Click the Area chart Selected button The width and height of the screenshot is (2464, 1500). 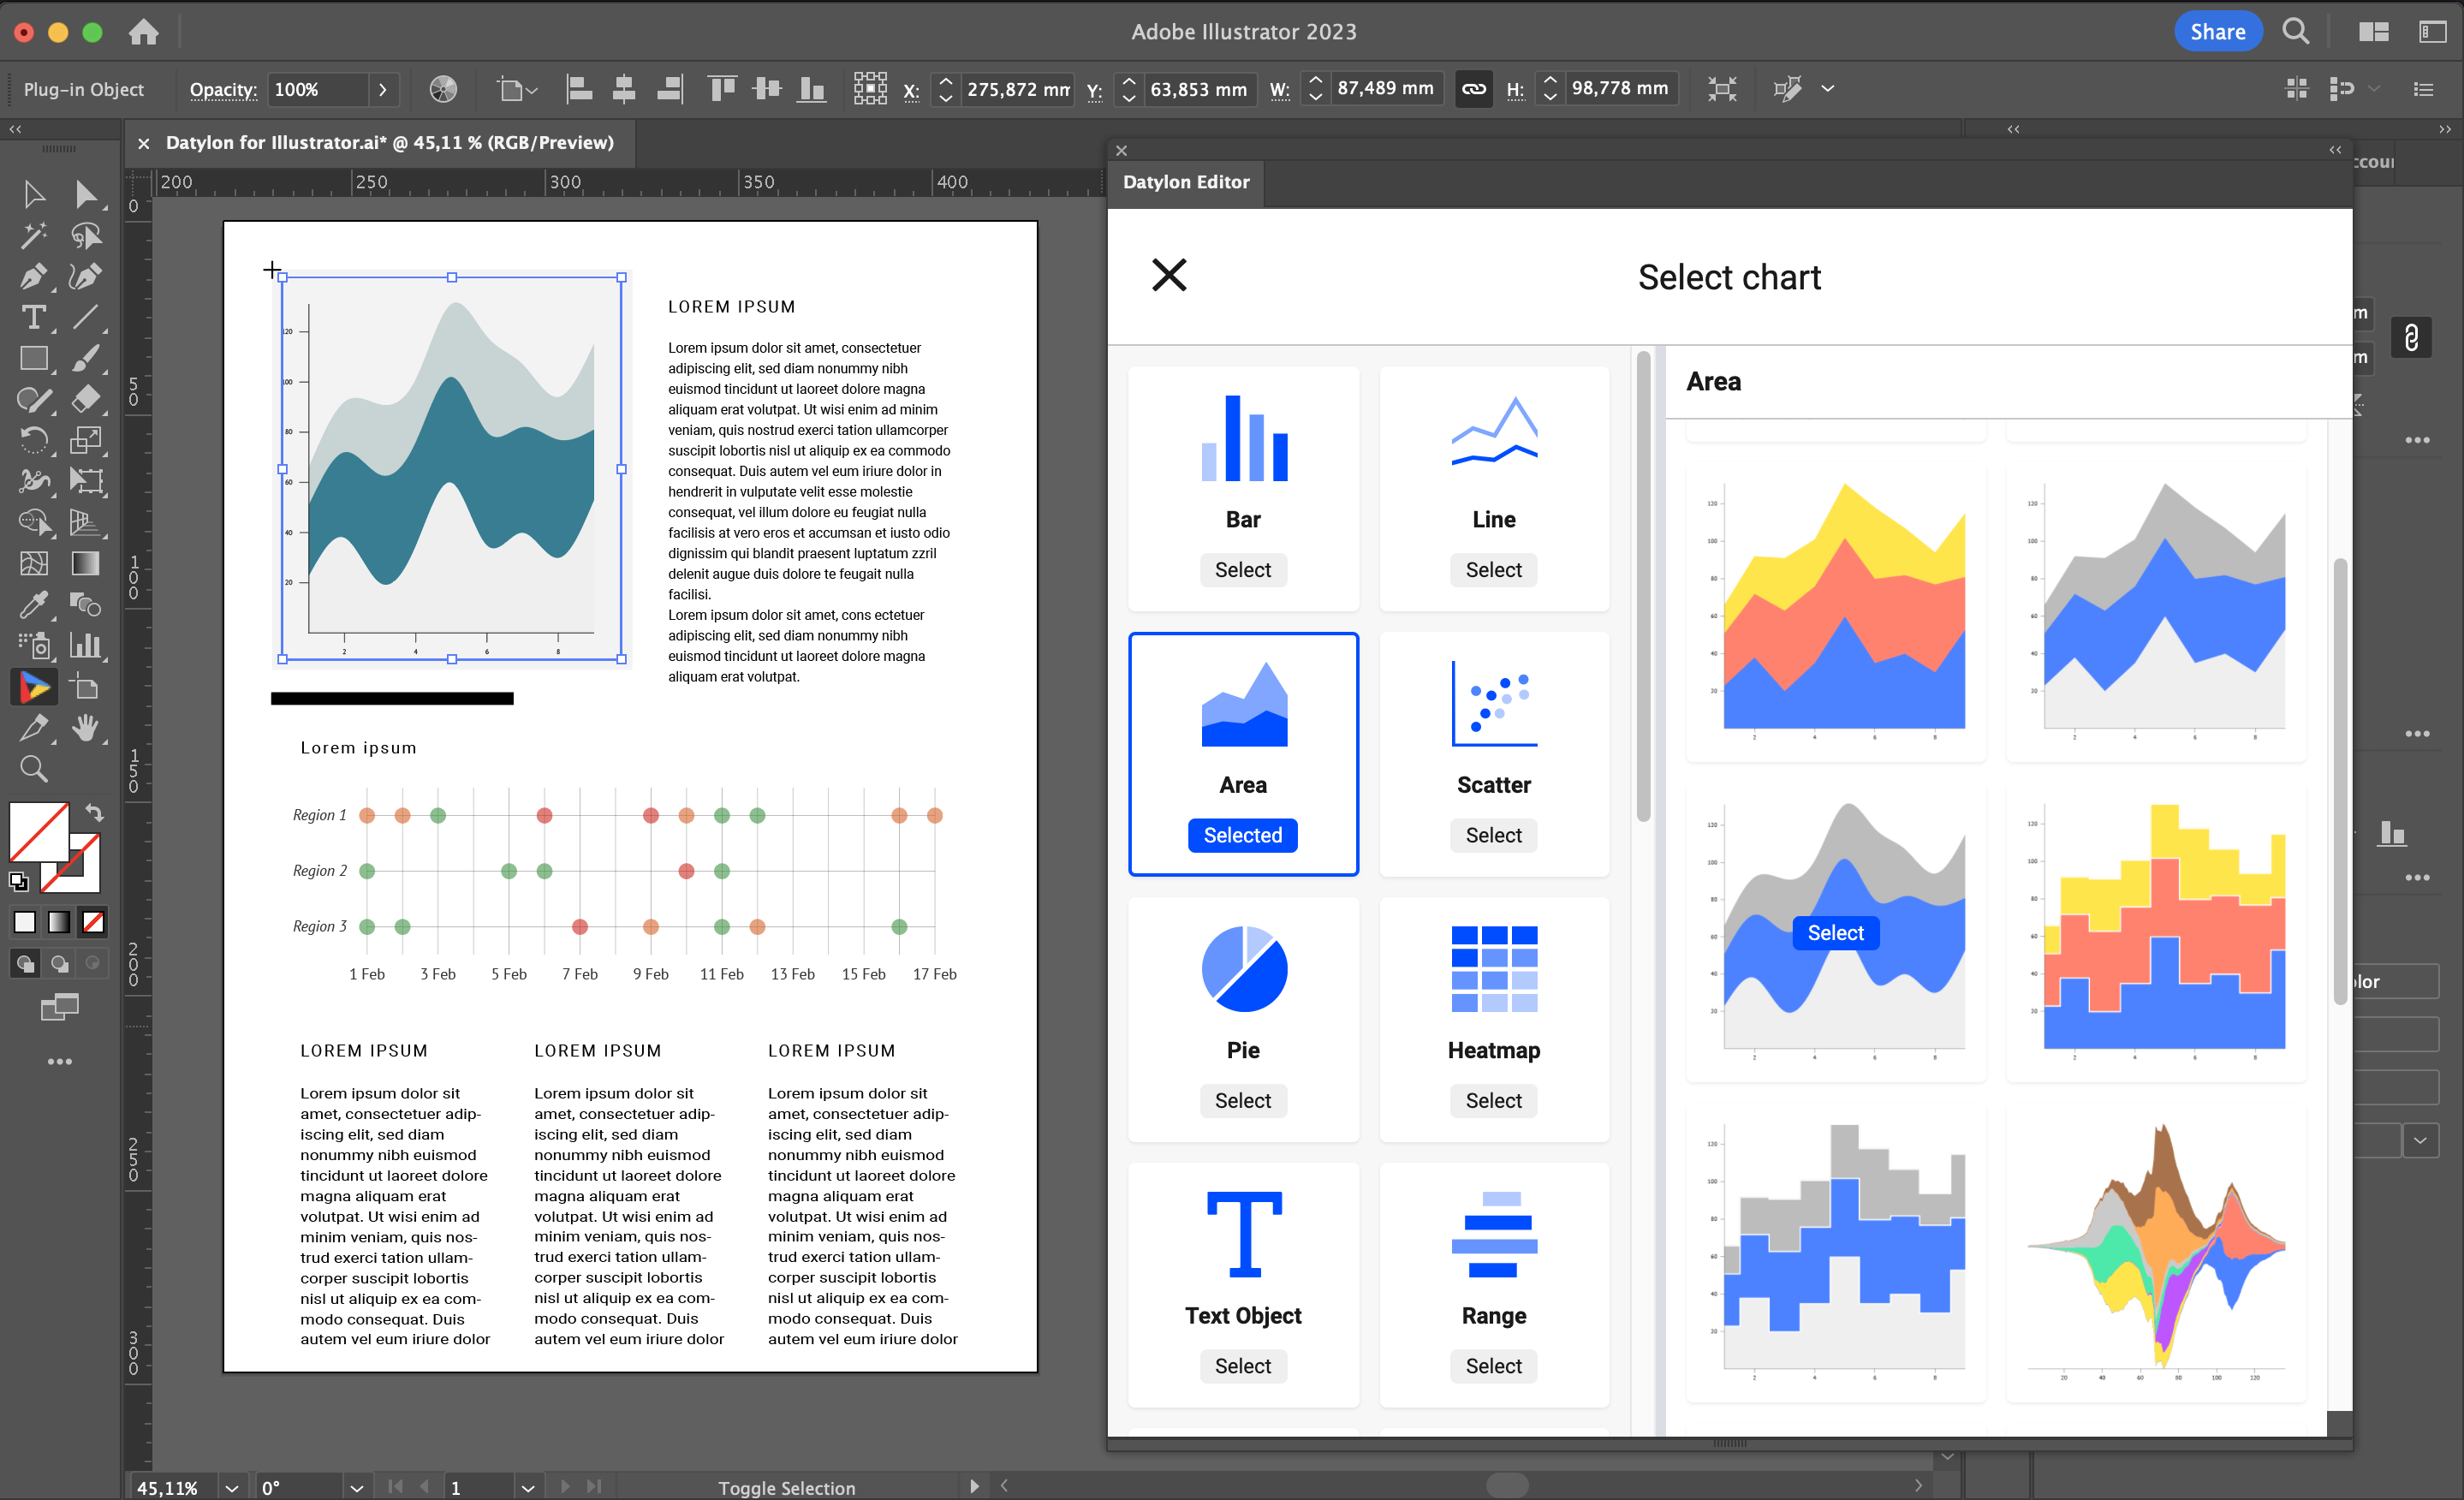[x=1241, y=835]
